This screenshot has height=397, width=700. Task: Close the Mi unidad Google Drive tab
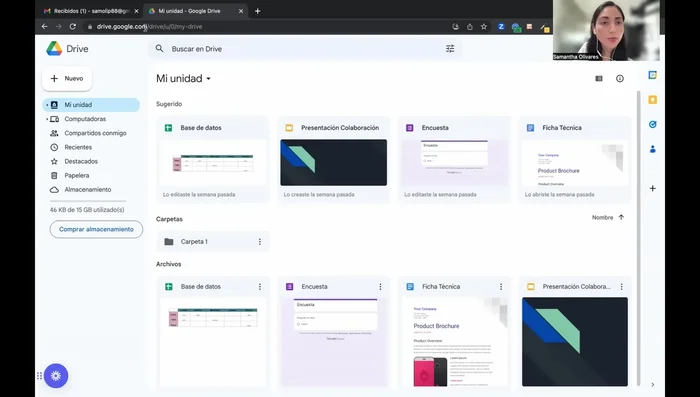click(x=241, y=11)
